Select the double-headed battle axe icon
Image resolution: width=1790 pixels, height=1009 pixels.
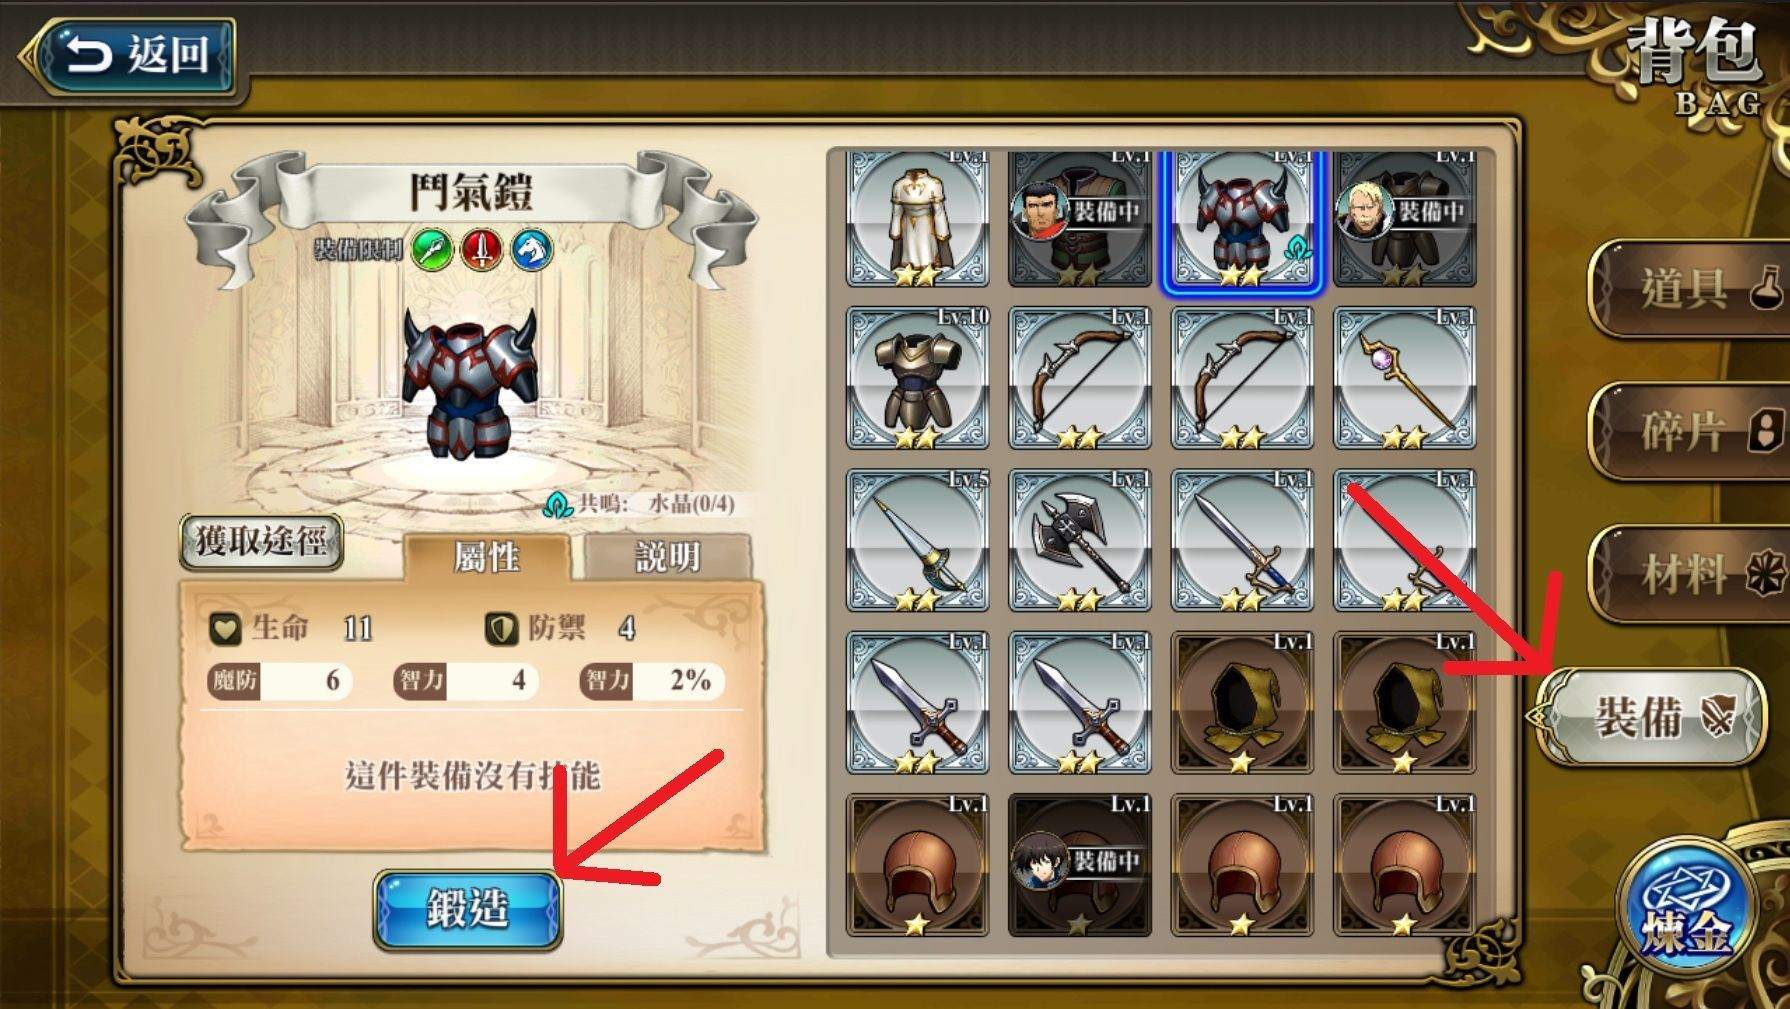point(1080,540)
